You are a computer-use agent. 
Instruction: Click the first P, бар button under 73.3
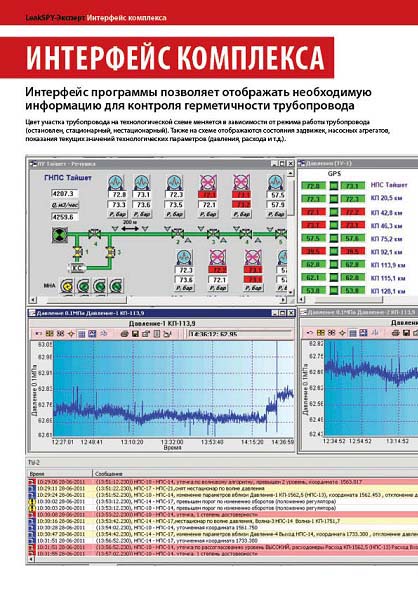pos(118,214)
